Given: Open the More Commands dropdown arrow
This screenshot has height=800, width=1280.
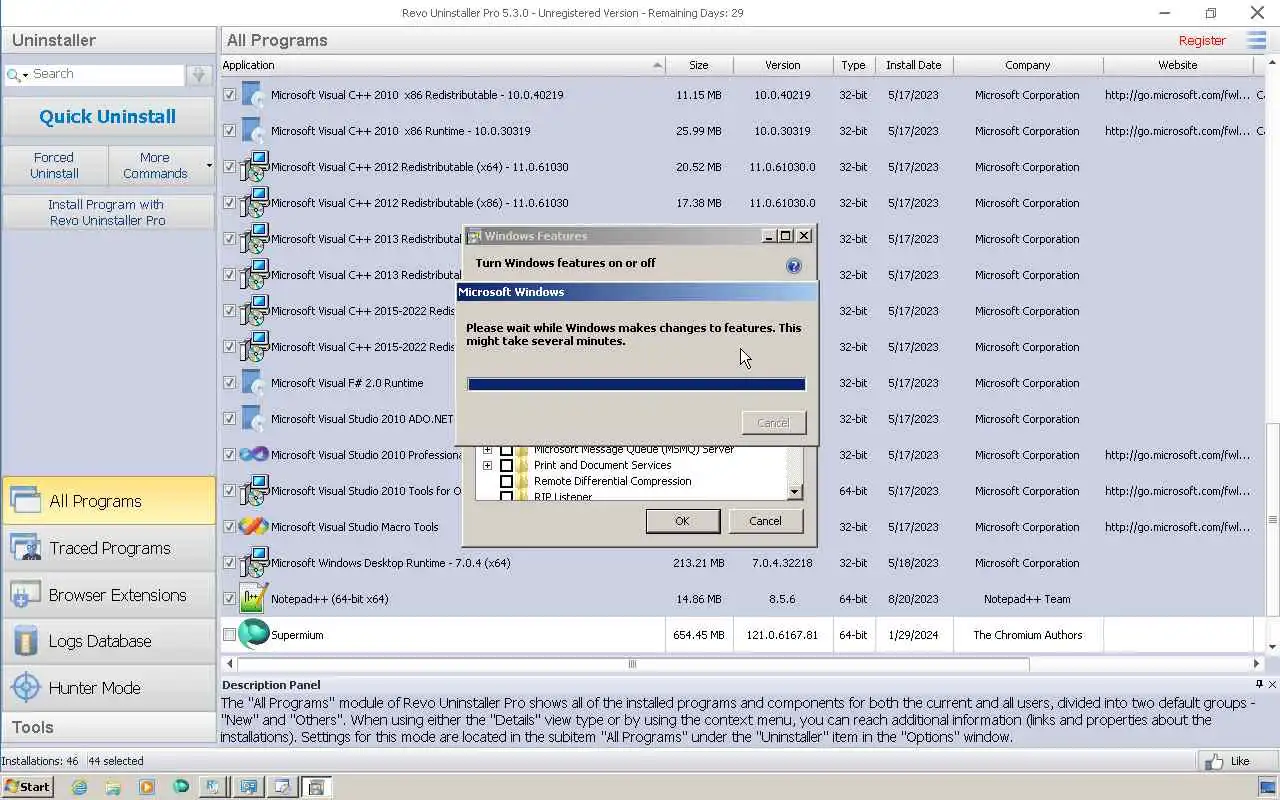Looking at the screenshot, I should [x=209, y=166].
